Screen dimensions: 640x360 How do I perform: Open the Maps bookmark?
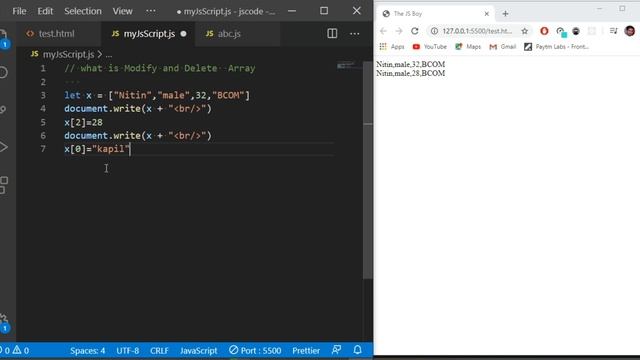[x=468, y=47]
